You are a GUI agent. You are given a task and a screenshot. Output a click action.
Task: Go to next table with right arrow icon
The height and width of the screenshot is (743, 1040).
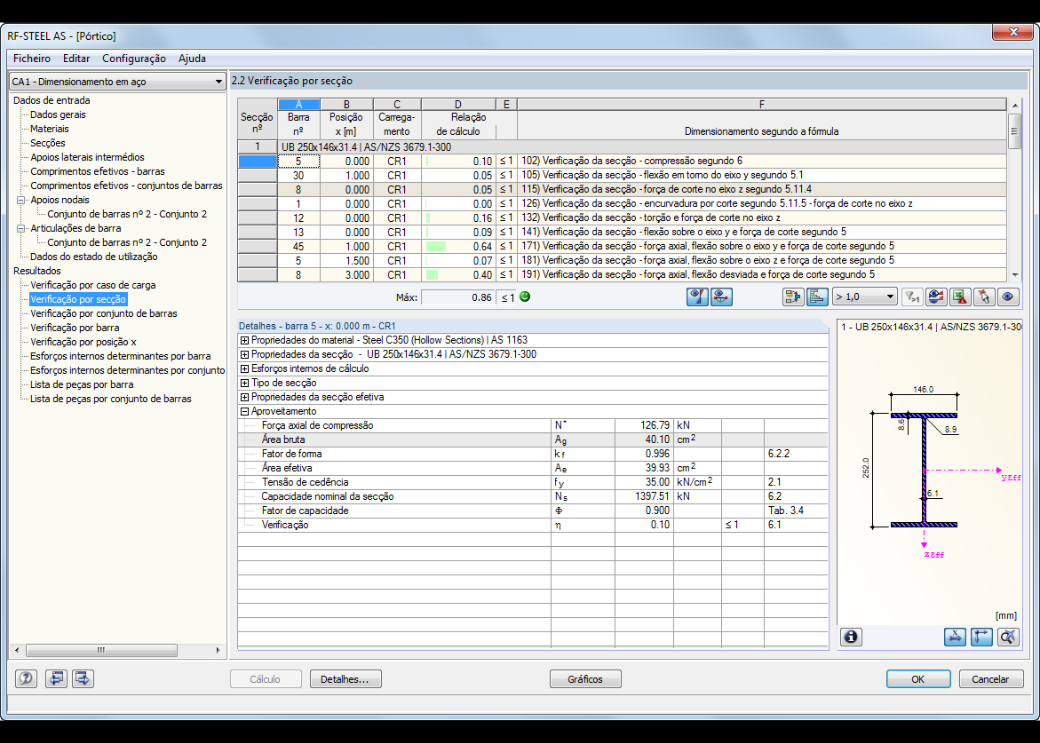pos(83,678)
